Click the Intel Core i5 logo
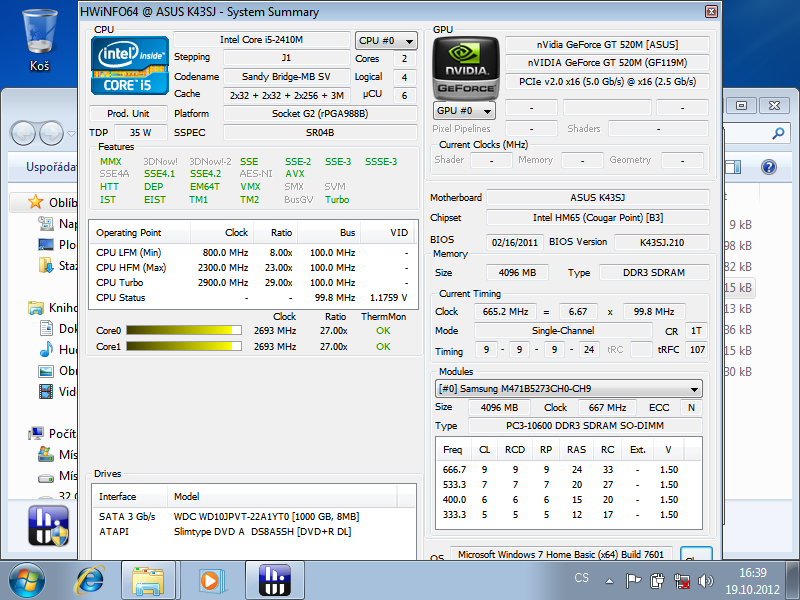 (130, 65)
